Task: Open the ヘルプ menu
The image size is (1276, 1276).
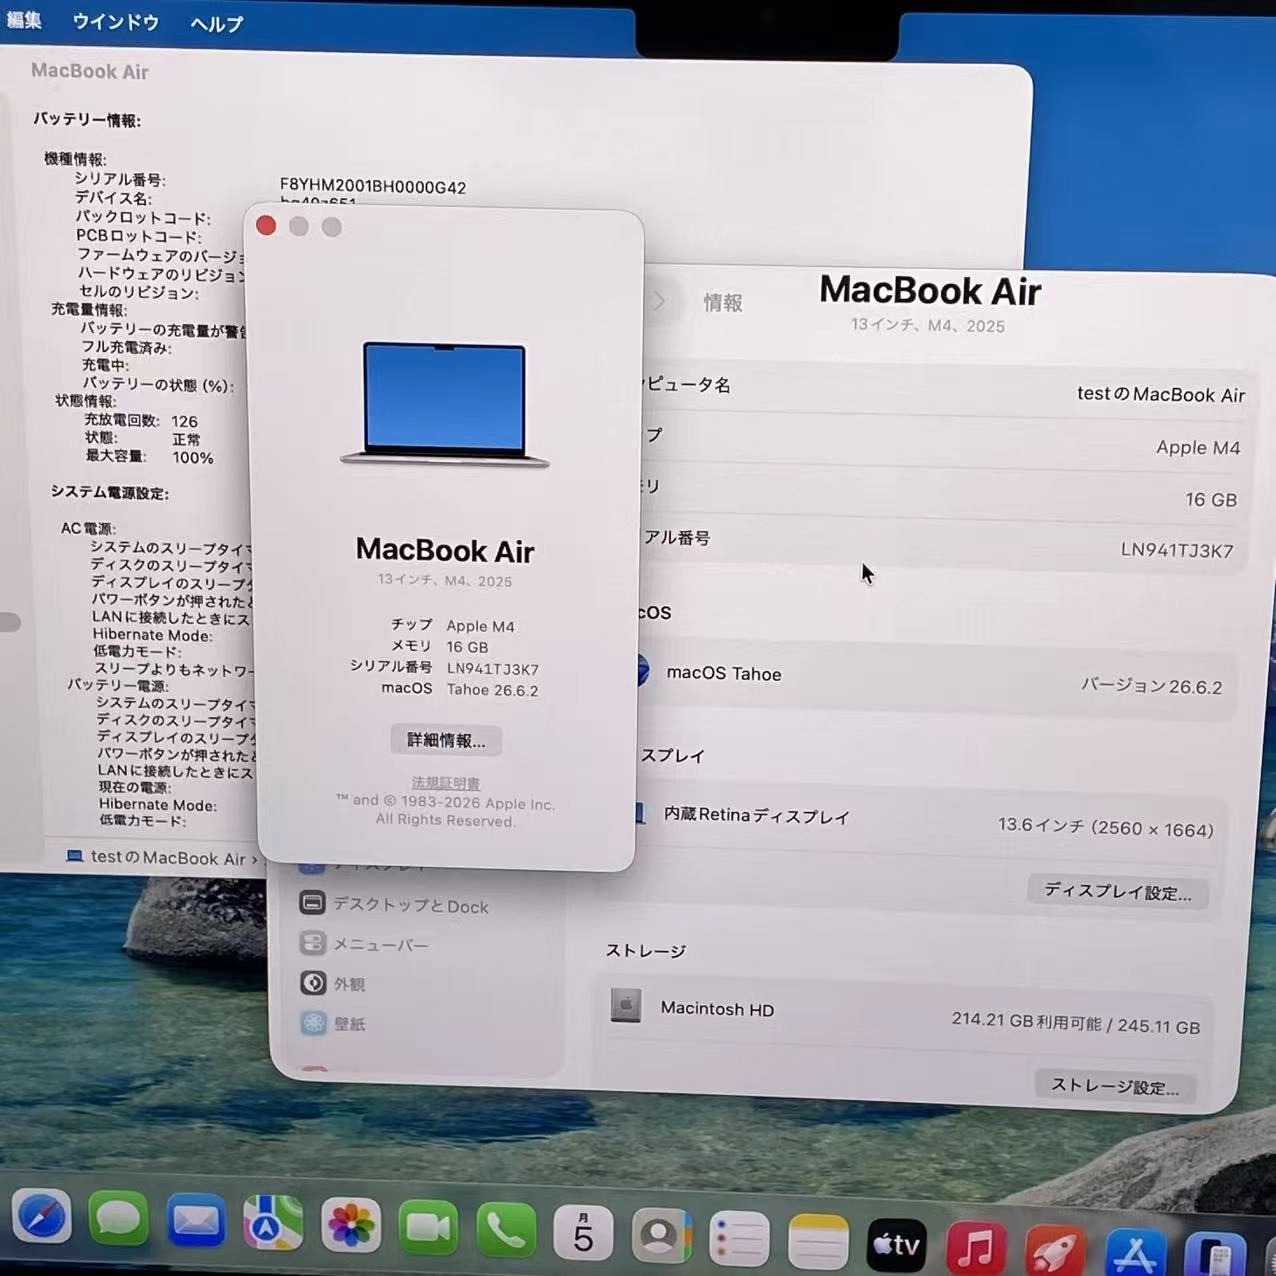Action: (216, 23)
